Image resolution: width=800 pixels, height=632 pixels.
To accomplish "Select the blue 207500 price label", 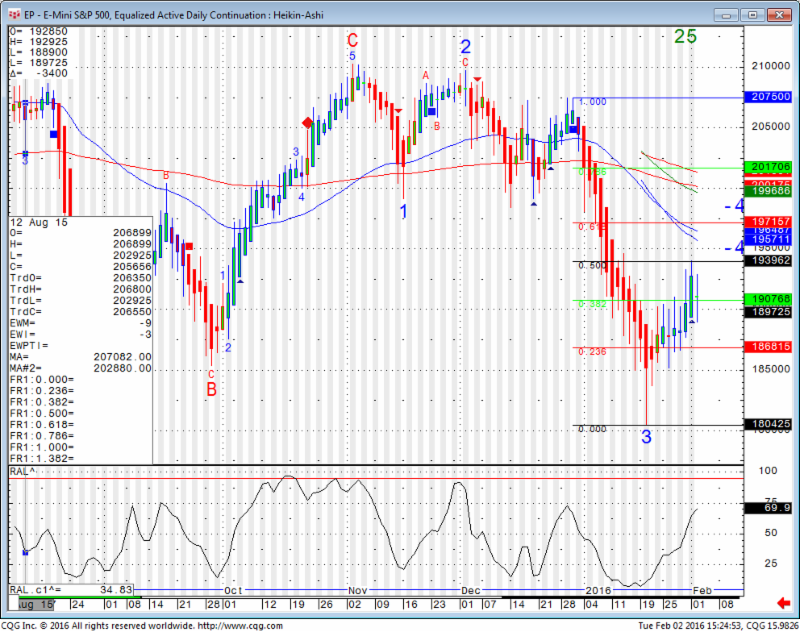I will (x=768, y=96).
